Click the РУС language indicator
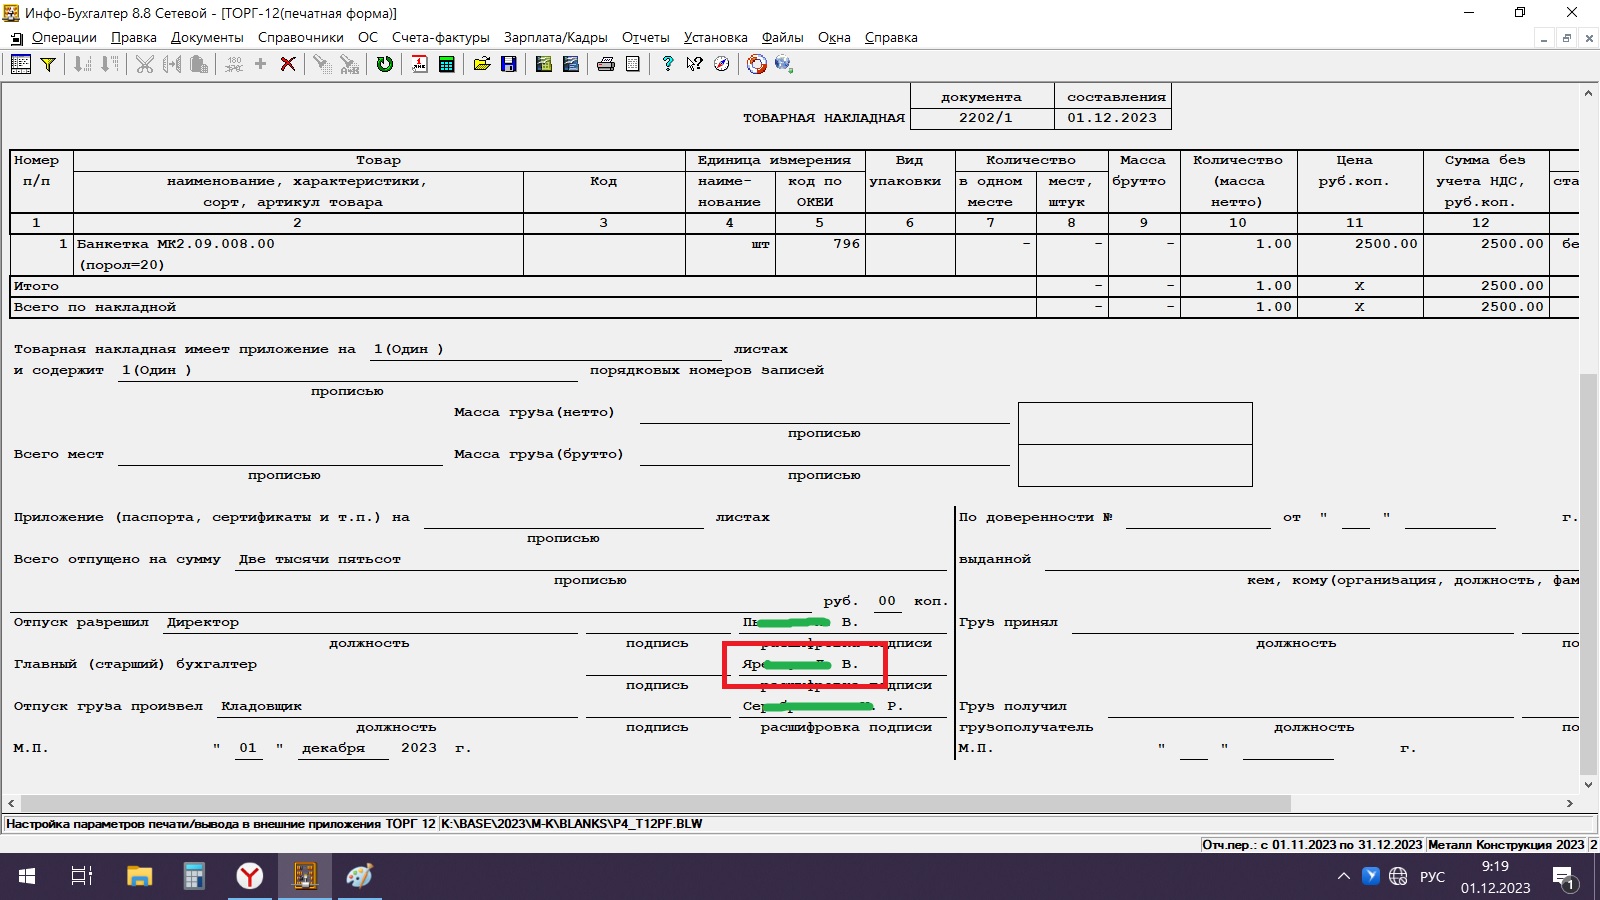This screenshot has width=1600, height=900. [x=1432, y=877]
